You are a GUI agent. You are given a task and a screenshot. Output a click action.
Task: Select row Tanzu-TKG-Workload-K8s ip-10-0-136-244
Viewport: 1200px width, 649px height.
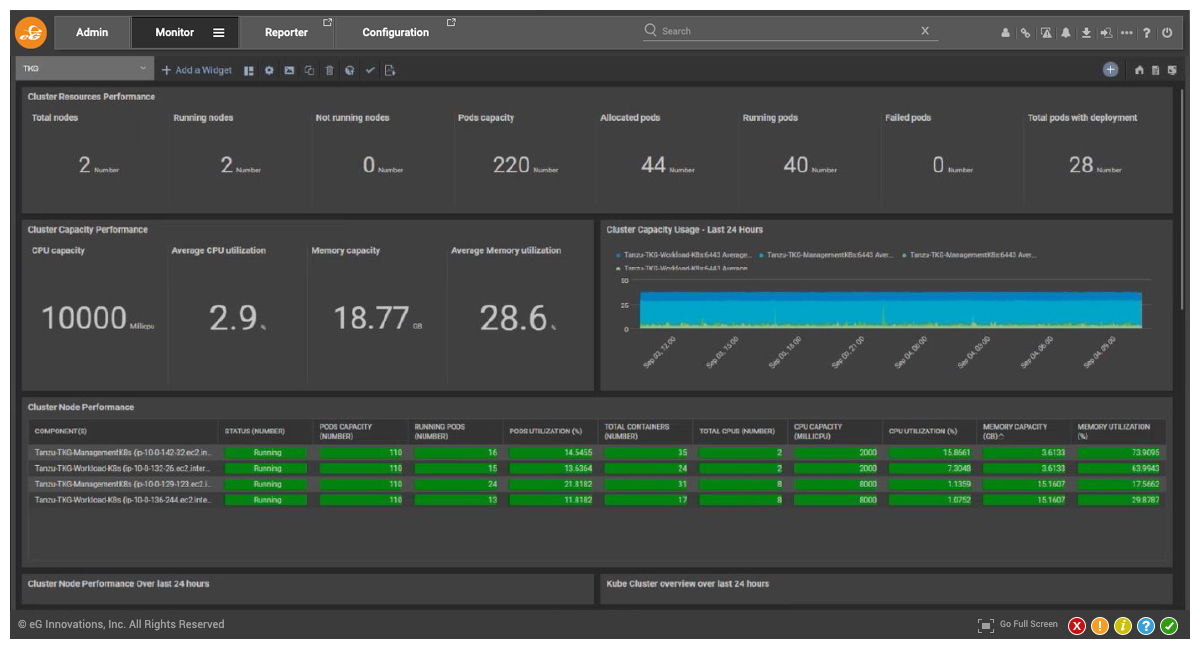(597, 499)
